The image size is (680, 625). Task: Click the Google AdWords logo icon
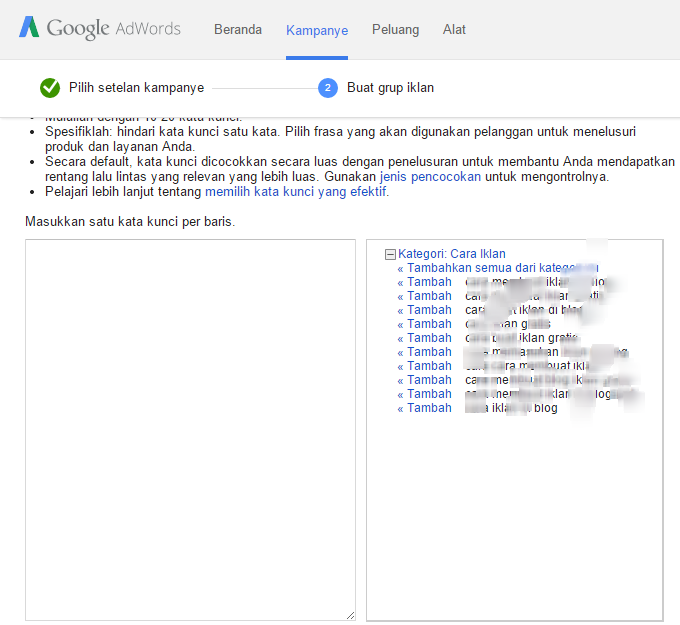tap(29, 27)
